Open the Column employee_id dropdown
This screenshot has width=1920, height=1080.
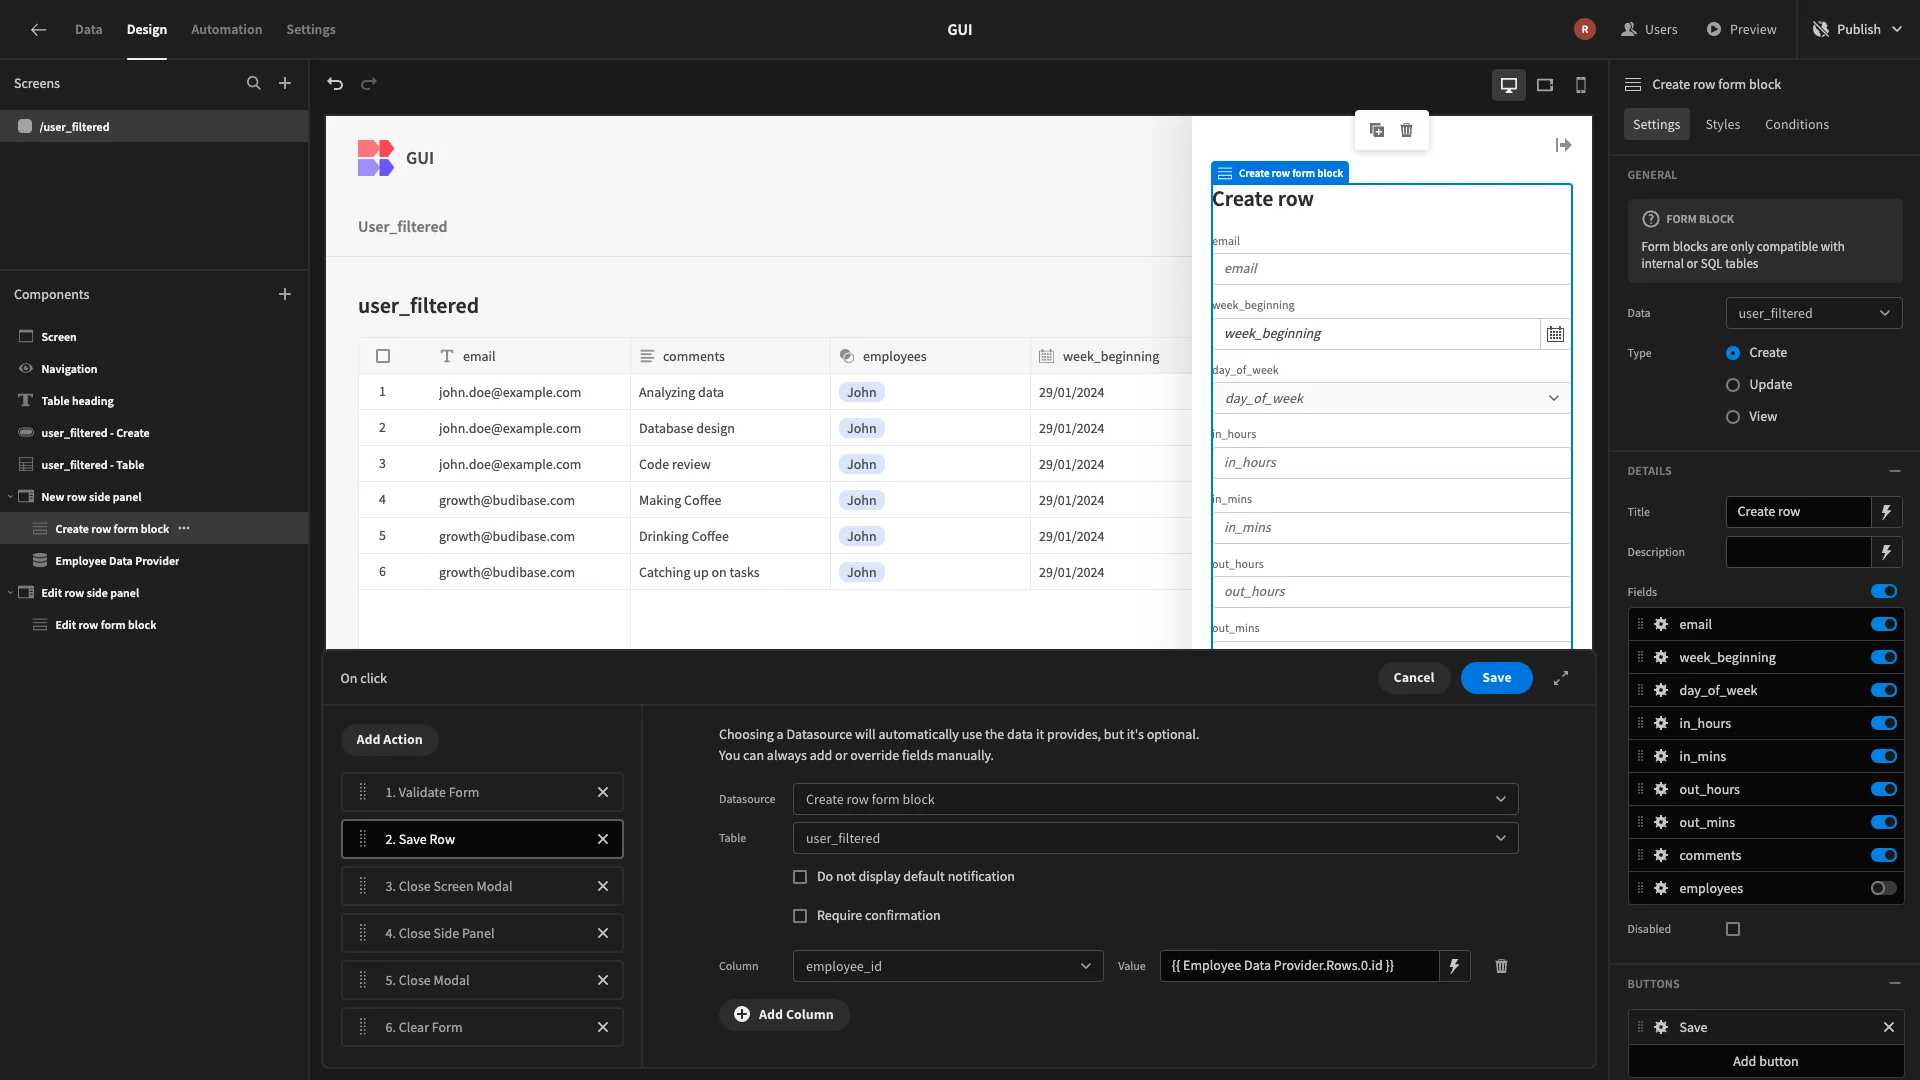948,966
